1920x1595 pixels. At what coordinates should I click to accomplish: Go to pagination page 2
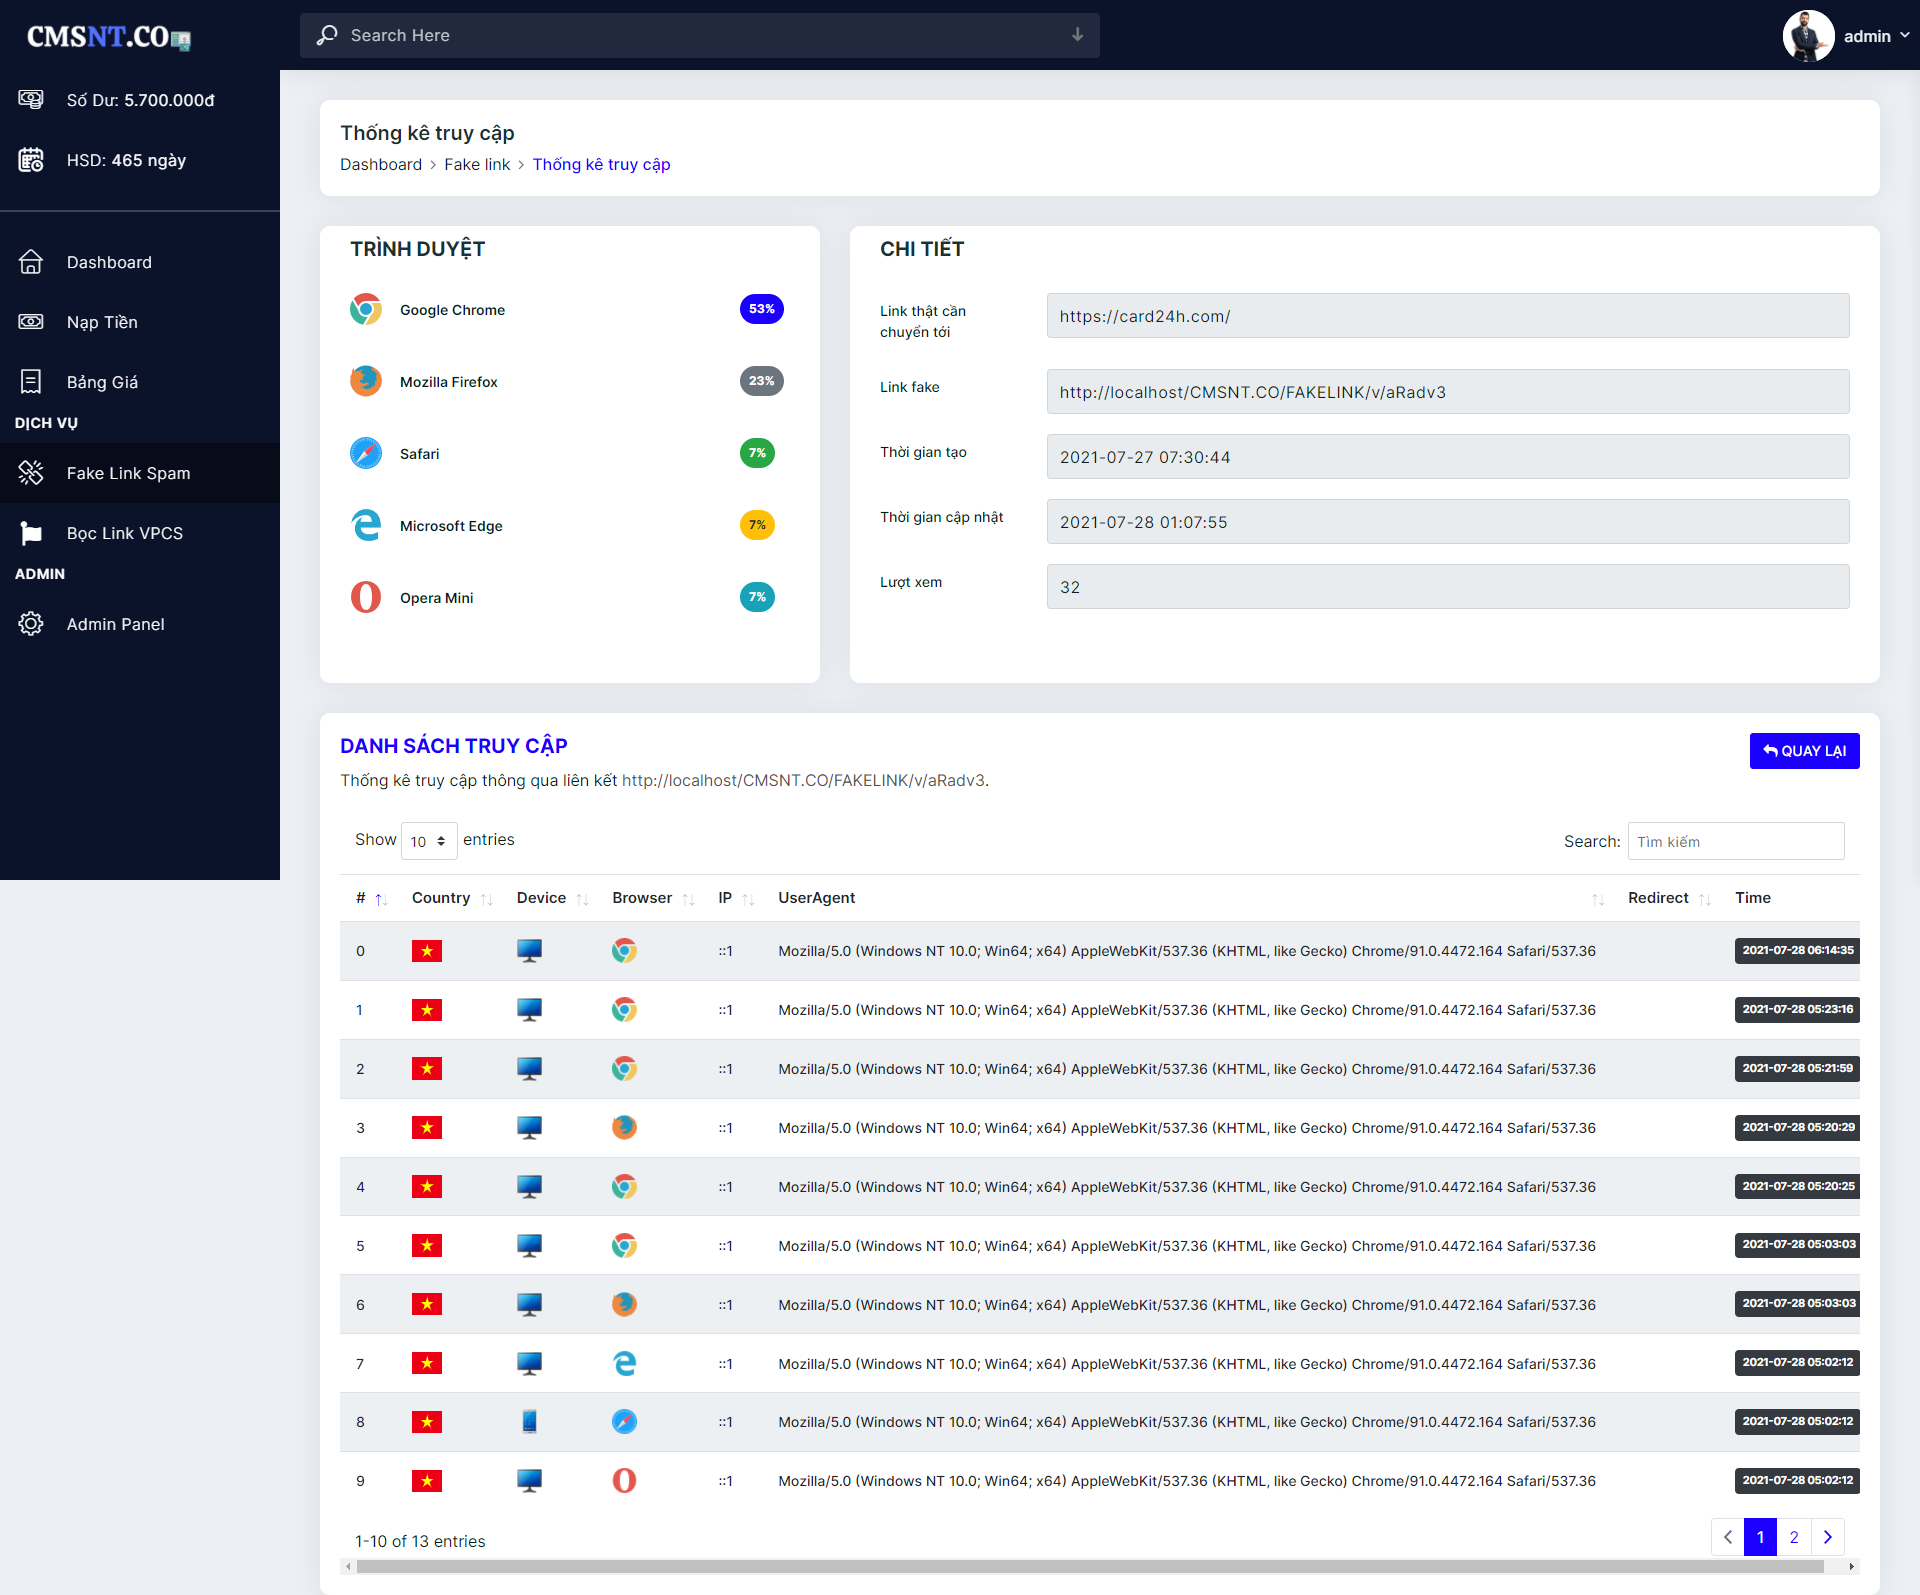click(x=1794, y=1537)
